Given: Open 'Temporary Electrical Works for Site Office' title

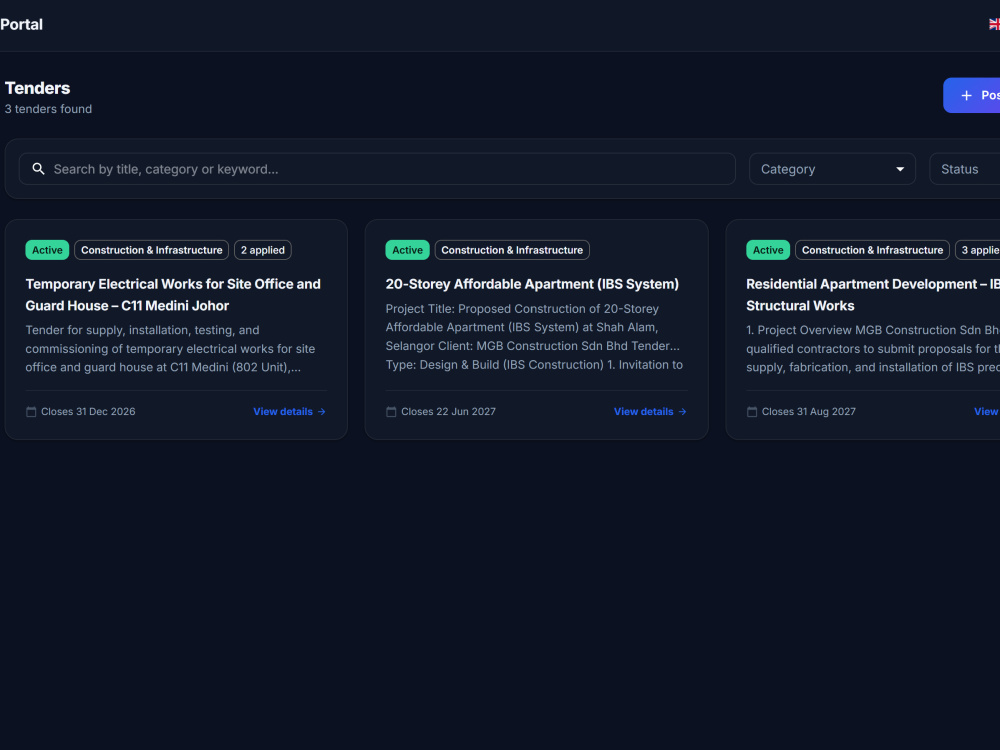Looking at the screenshot, I should coord(173,295).
